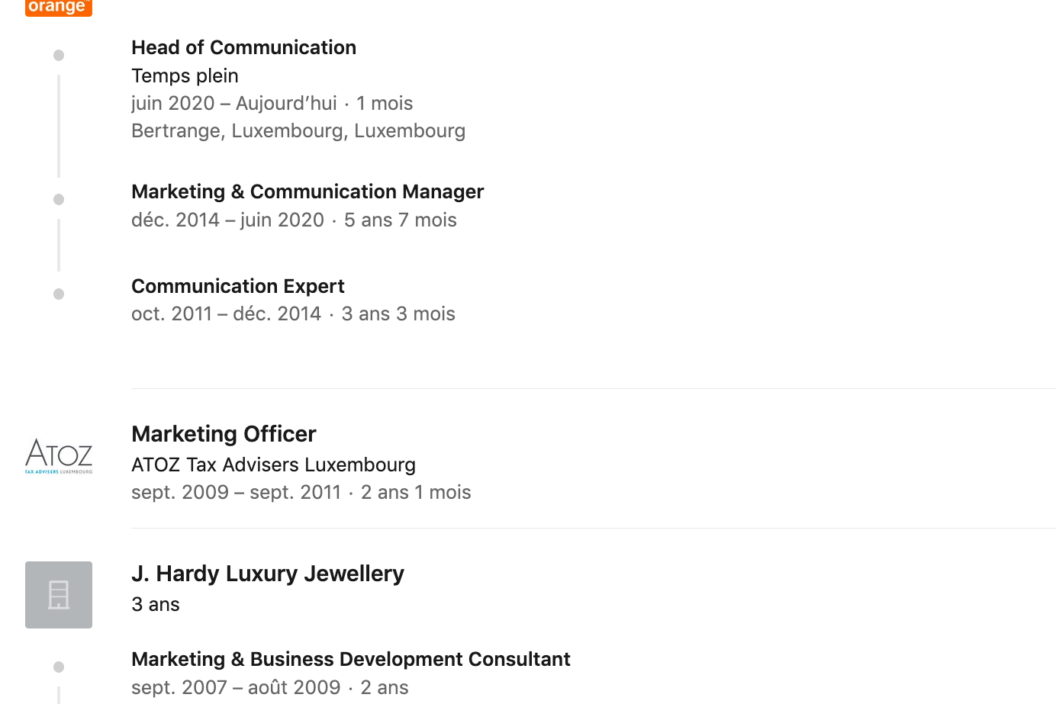Open ATOZ Tax Advisers Luxembourg company page
The width and height of the screenshot is (1056, 704).
coord(273,465)
